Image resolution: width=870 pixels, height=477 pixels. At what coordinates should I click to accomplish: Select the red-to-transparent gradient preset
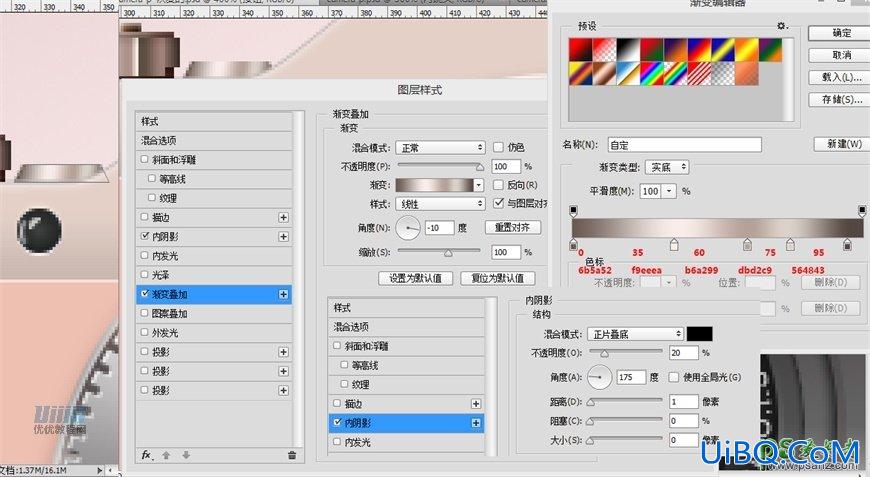point(604,50)
